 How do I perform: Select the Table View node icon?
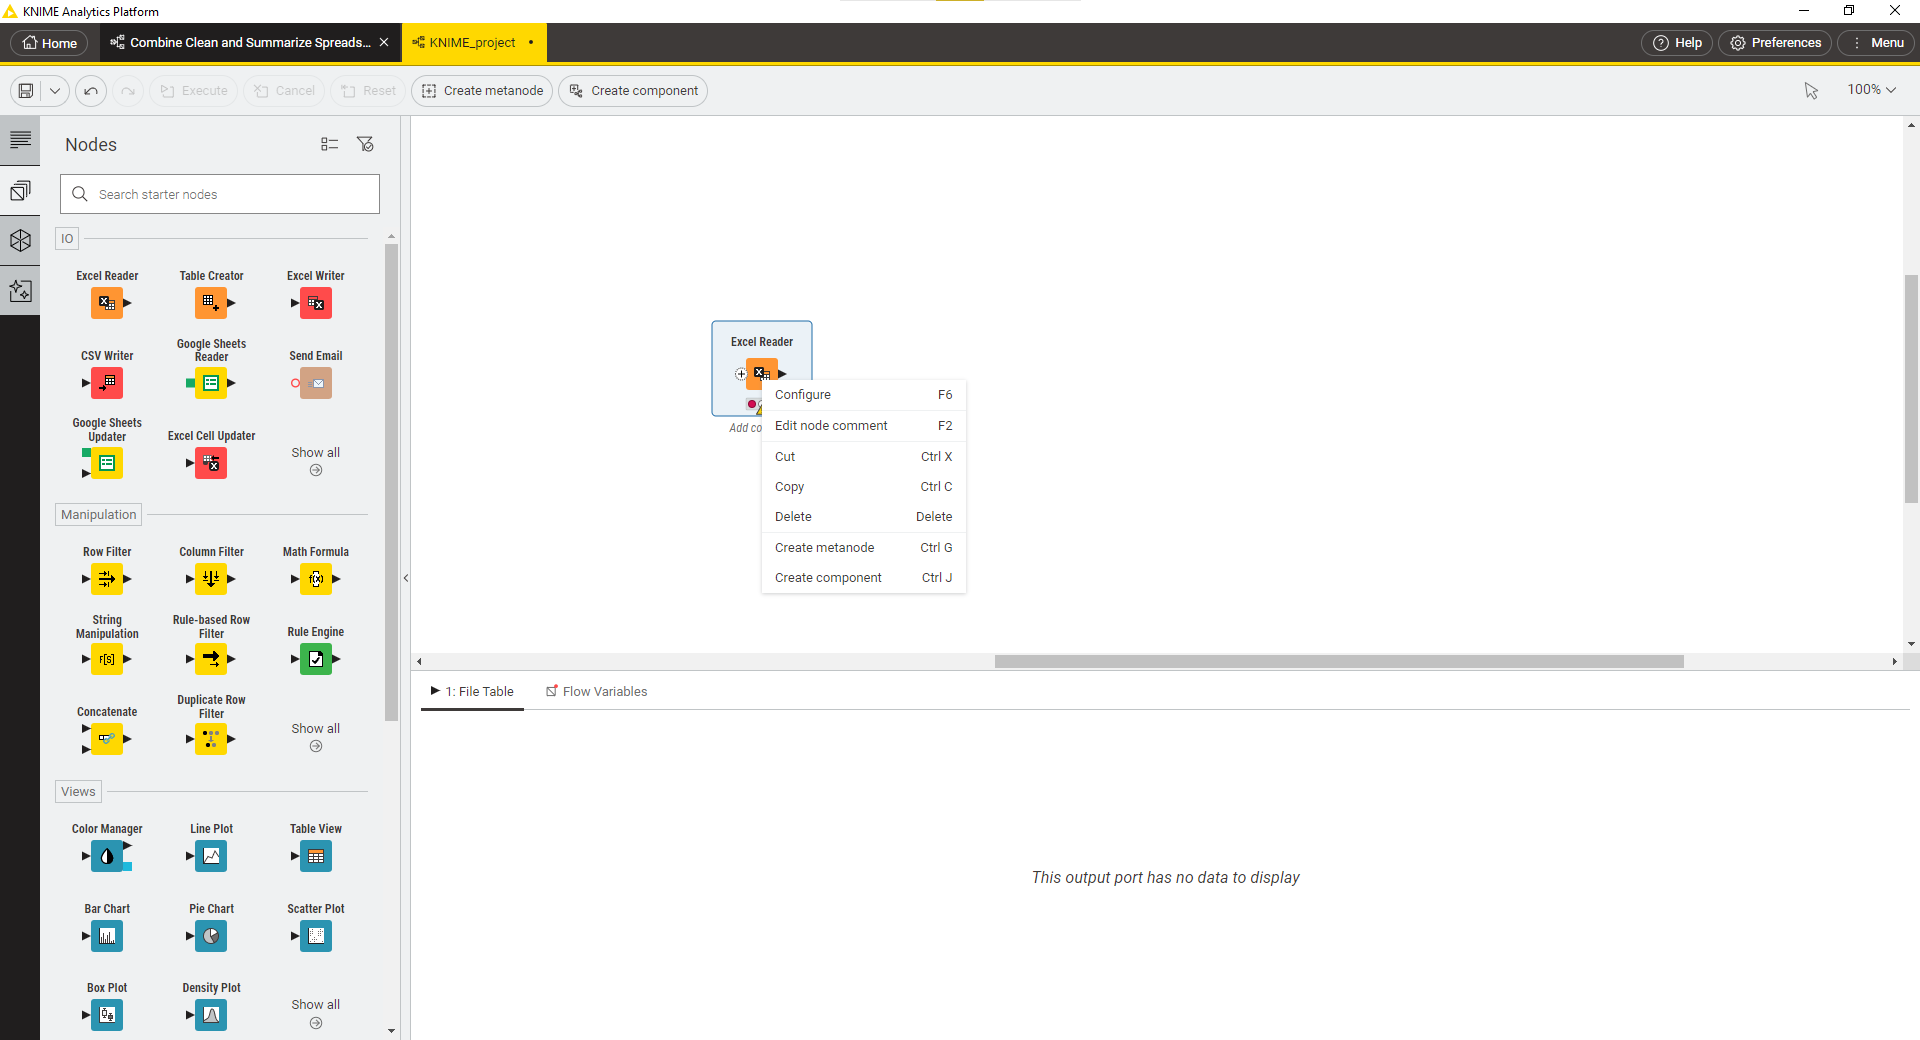tap(316, 856)
